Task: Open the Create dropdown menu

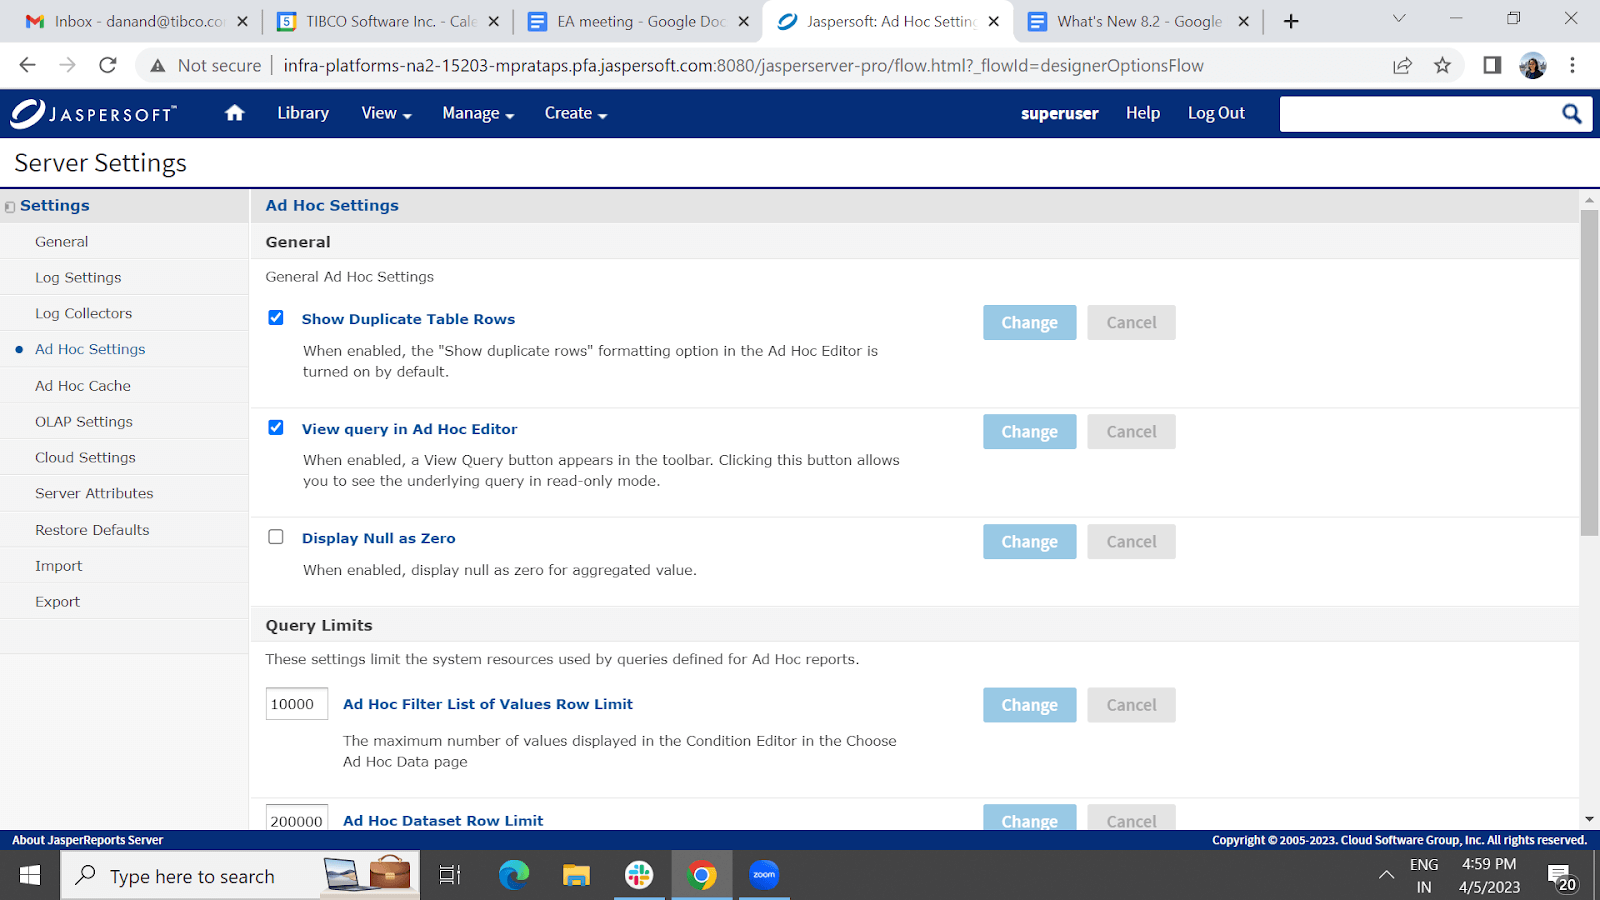Action: [x=576, y=113]
